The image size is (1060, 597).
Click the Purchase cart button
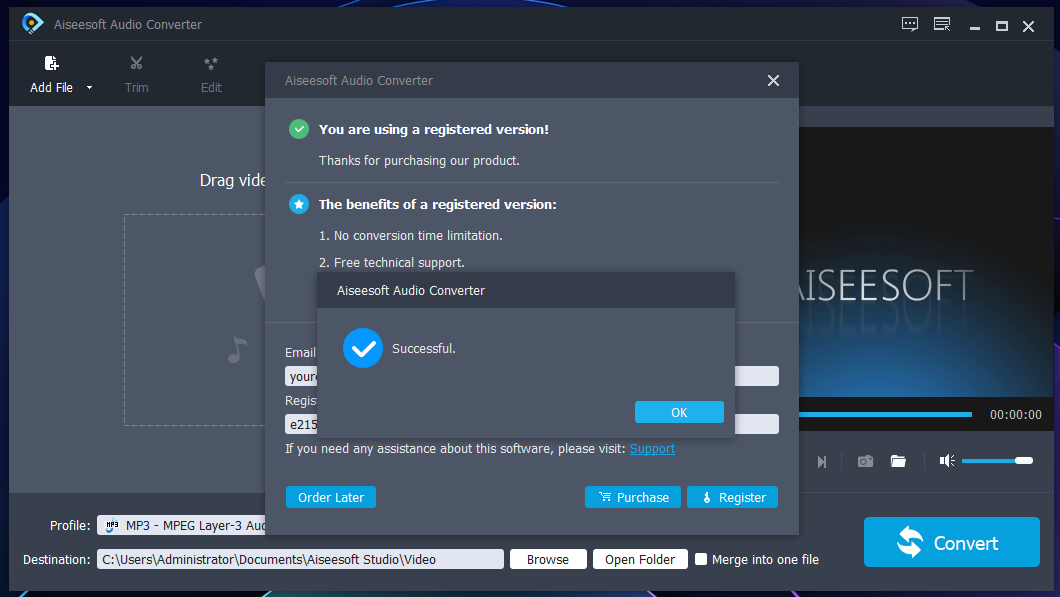(x=633, y=497)
